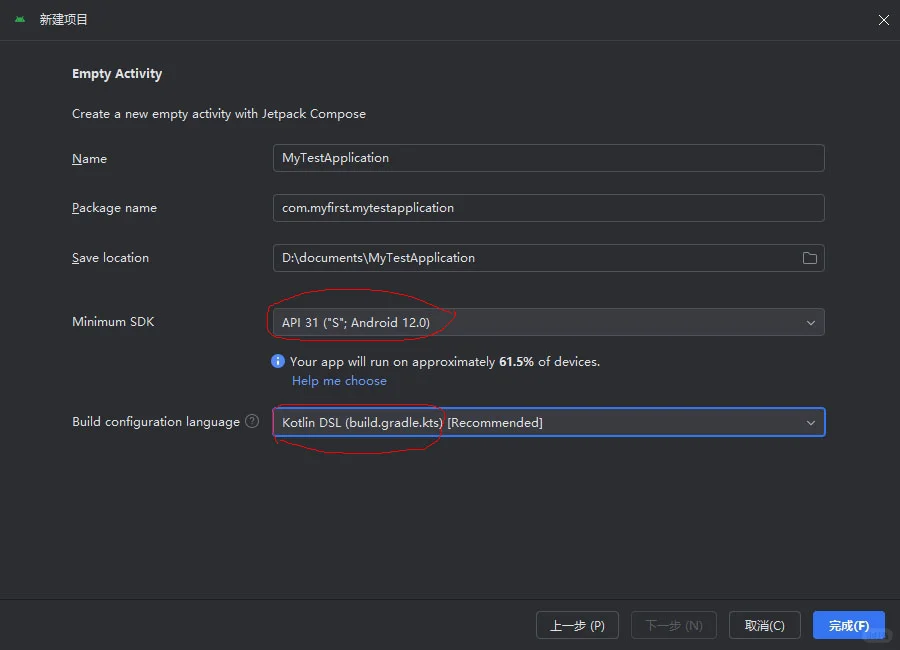Screen dimensions: 900x650
Task: Expand the Minimum SDK chevron arrow
Action: [811, 323]
